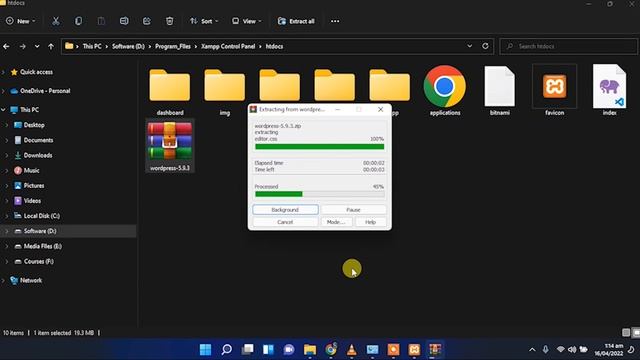Refresh the htdocs folder view

point(485,46)
